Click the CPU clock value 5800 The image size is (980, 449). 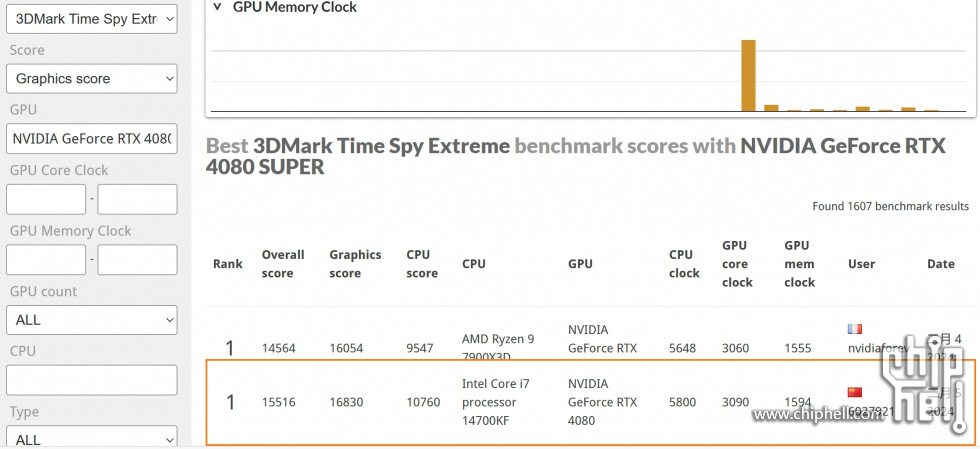[682, 402]
